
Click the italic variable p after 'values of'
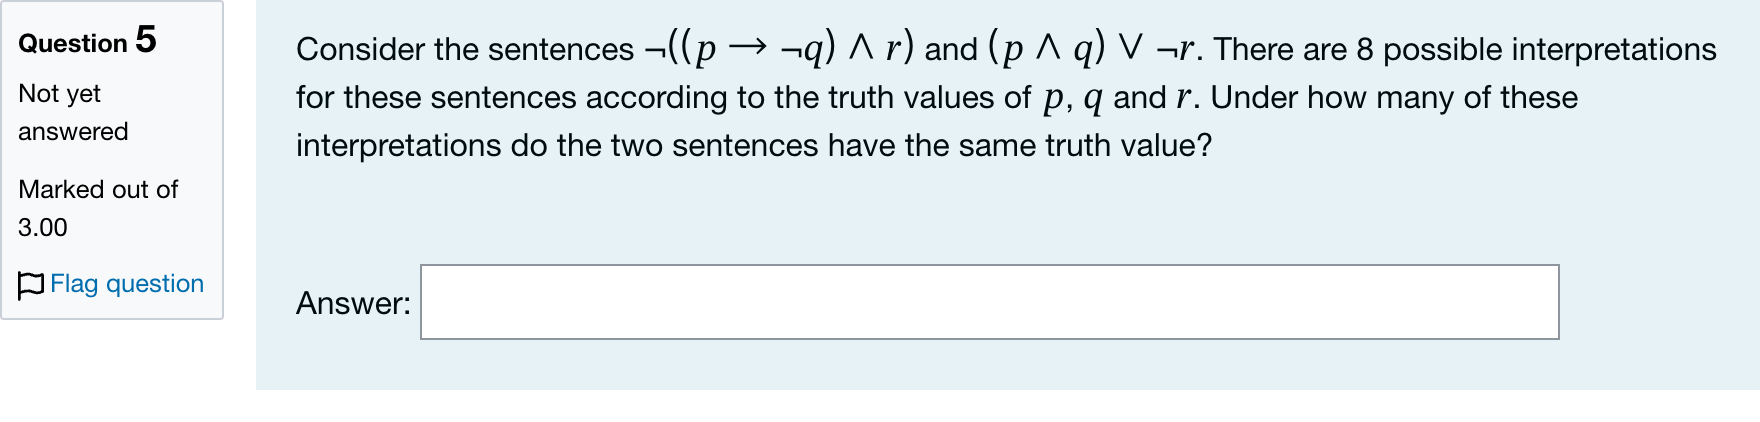click(1052, 99)
